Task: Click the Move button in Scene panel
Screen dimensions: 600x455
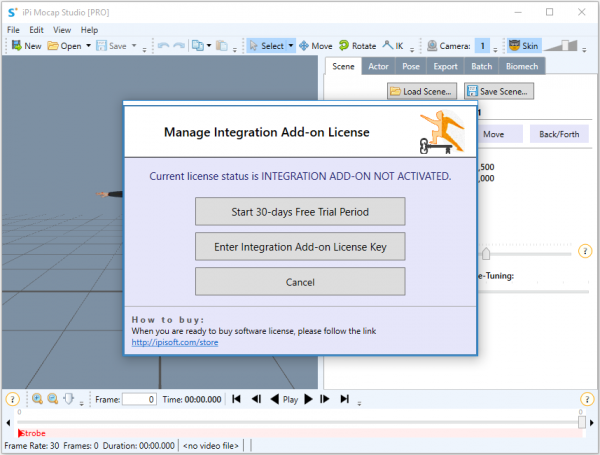Action: (x=500, y=134)
